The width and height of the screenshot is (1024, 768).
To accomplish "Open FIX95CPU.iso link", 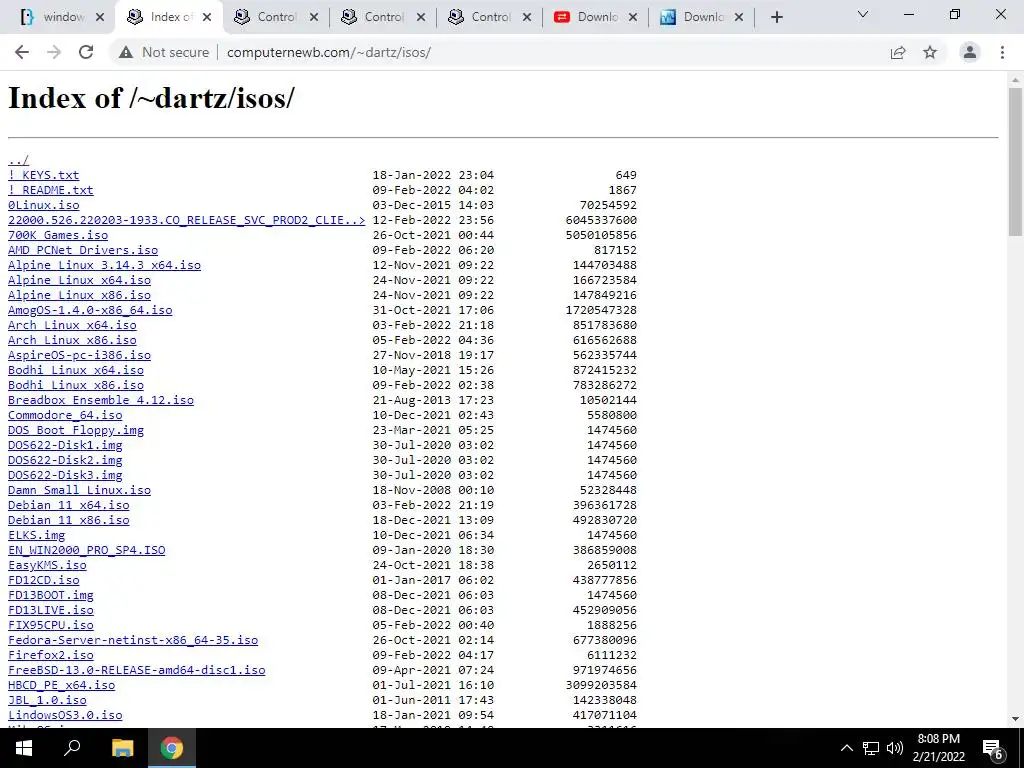I will (50, 626).
